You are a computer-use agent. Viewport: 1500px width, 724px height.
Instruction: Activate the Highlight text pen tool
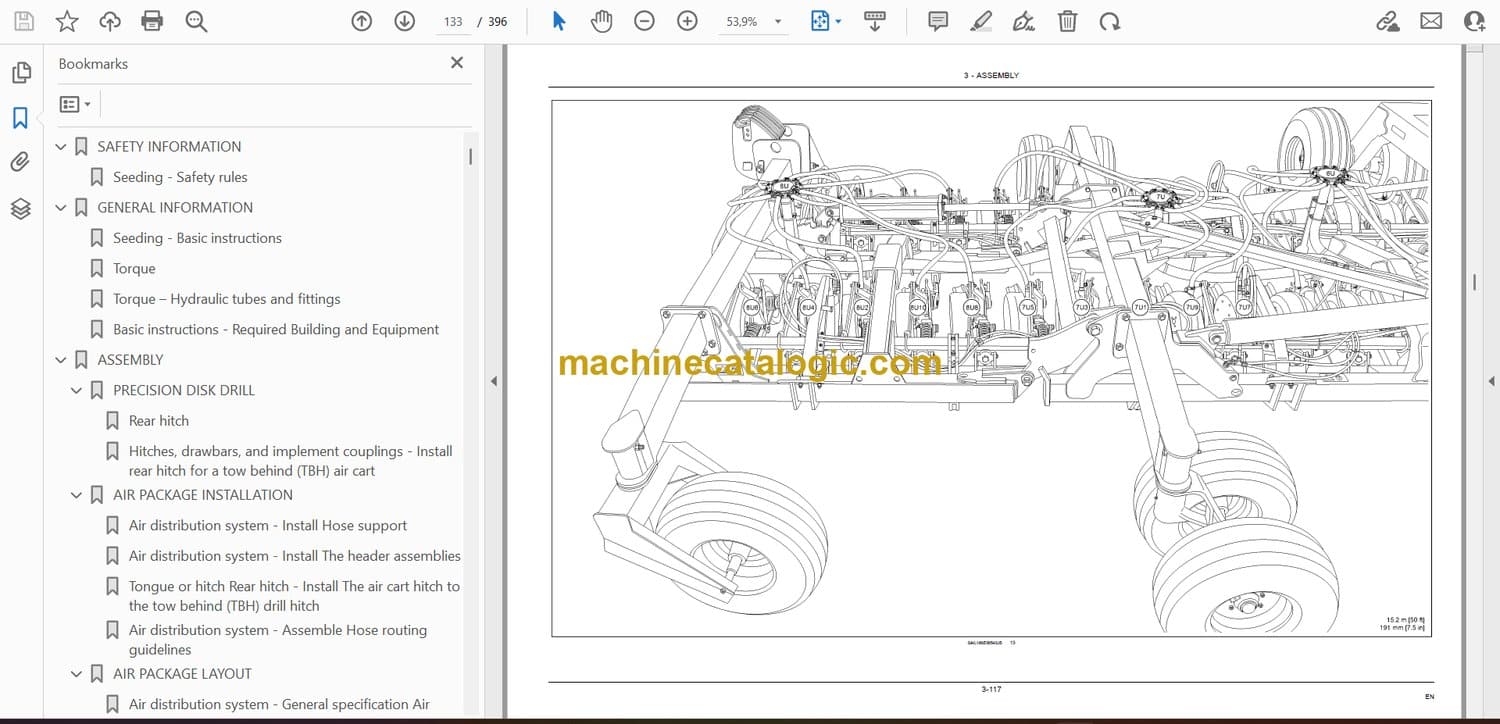coord(981,21)
